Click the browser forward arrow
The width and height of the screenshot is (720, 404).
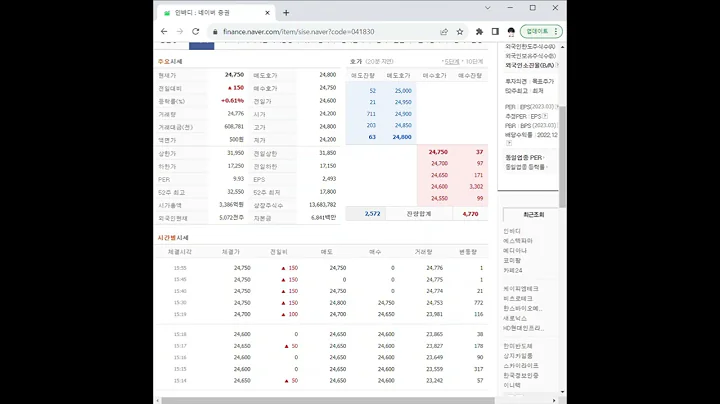point(180,32)
